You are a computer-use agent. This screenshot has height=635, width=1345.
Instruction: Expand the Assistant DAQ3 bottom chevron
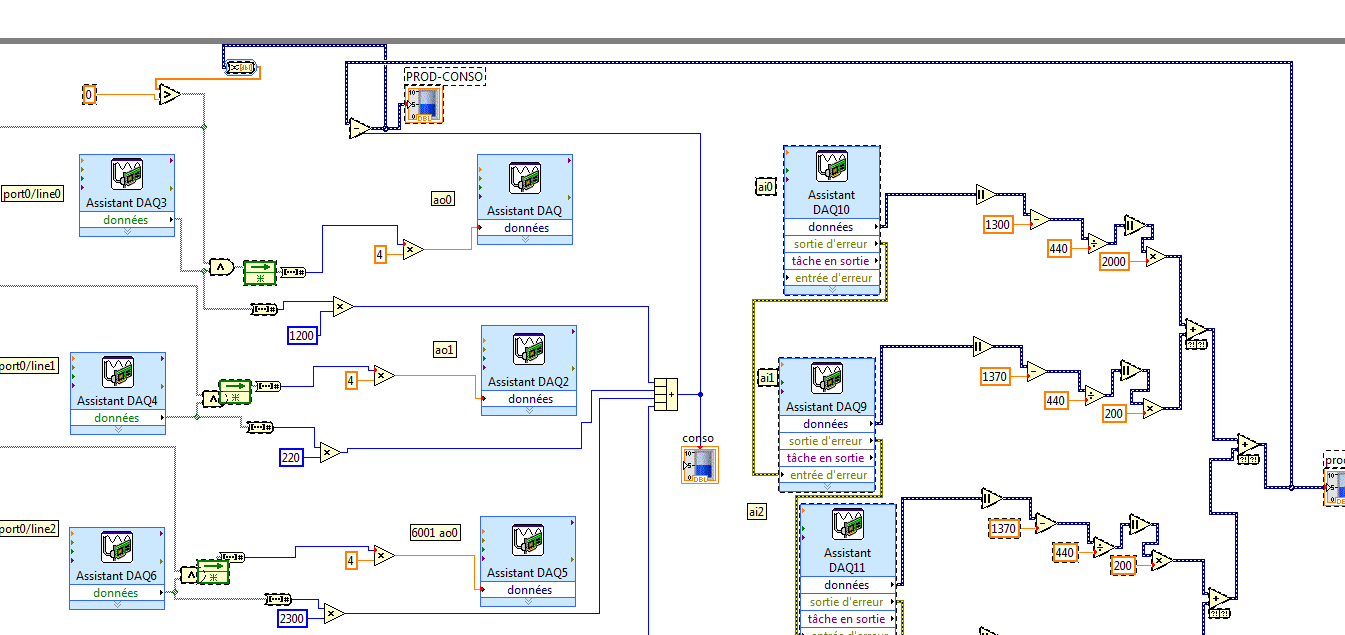click(x=127, y=231)
